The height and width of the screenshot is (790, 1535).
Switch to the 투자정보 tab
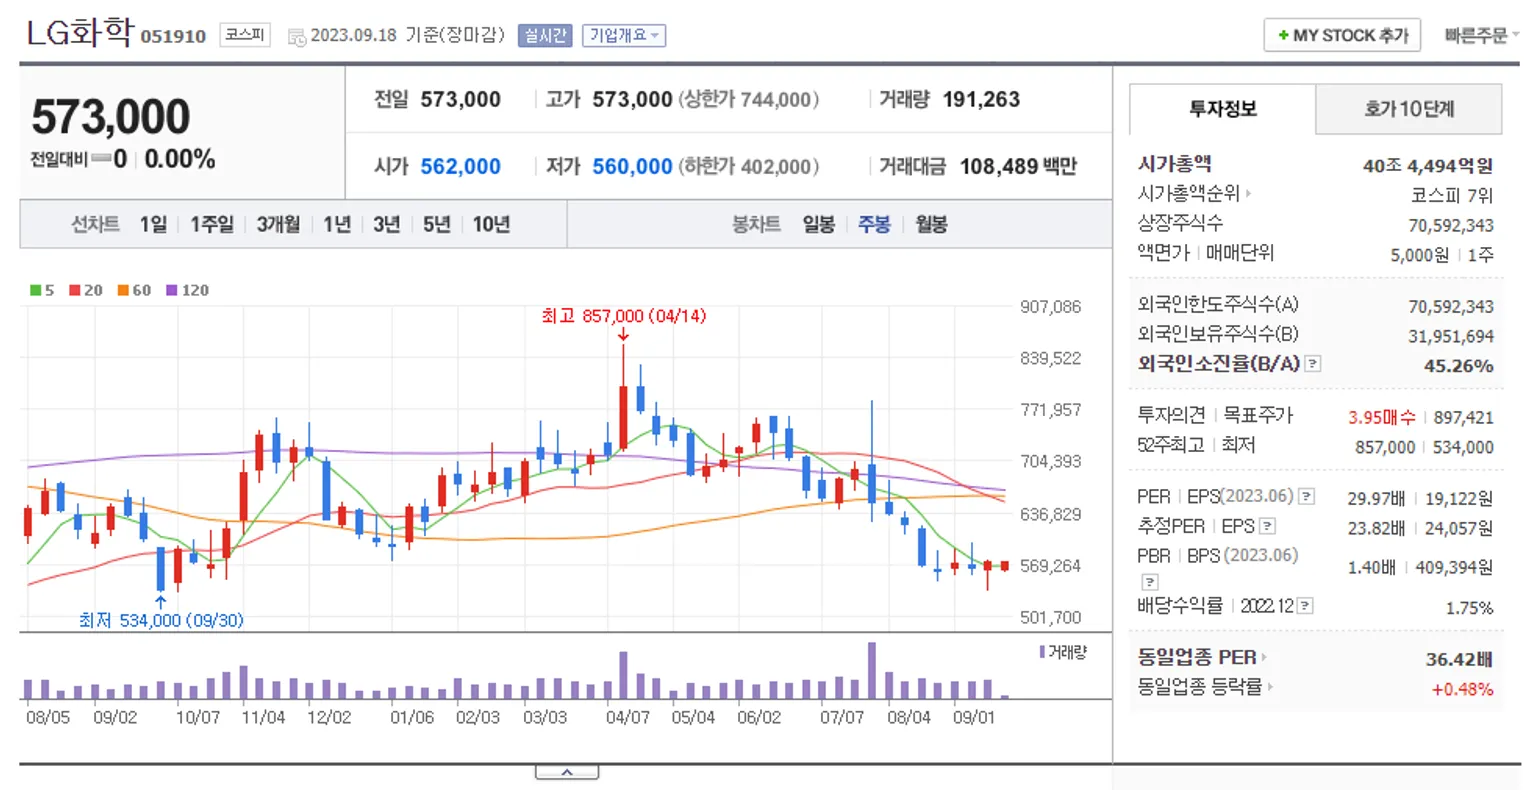(x=1222, y=109)
